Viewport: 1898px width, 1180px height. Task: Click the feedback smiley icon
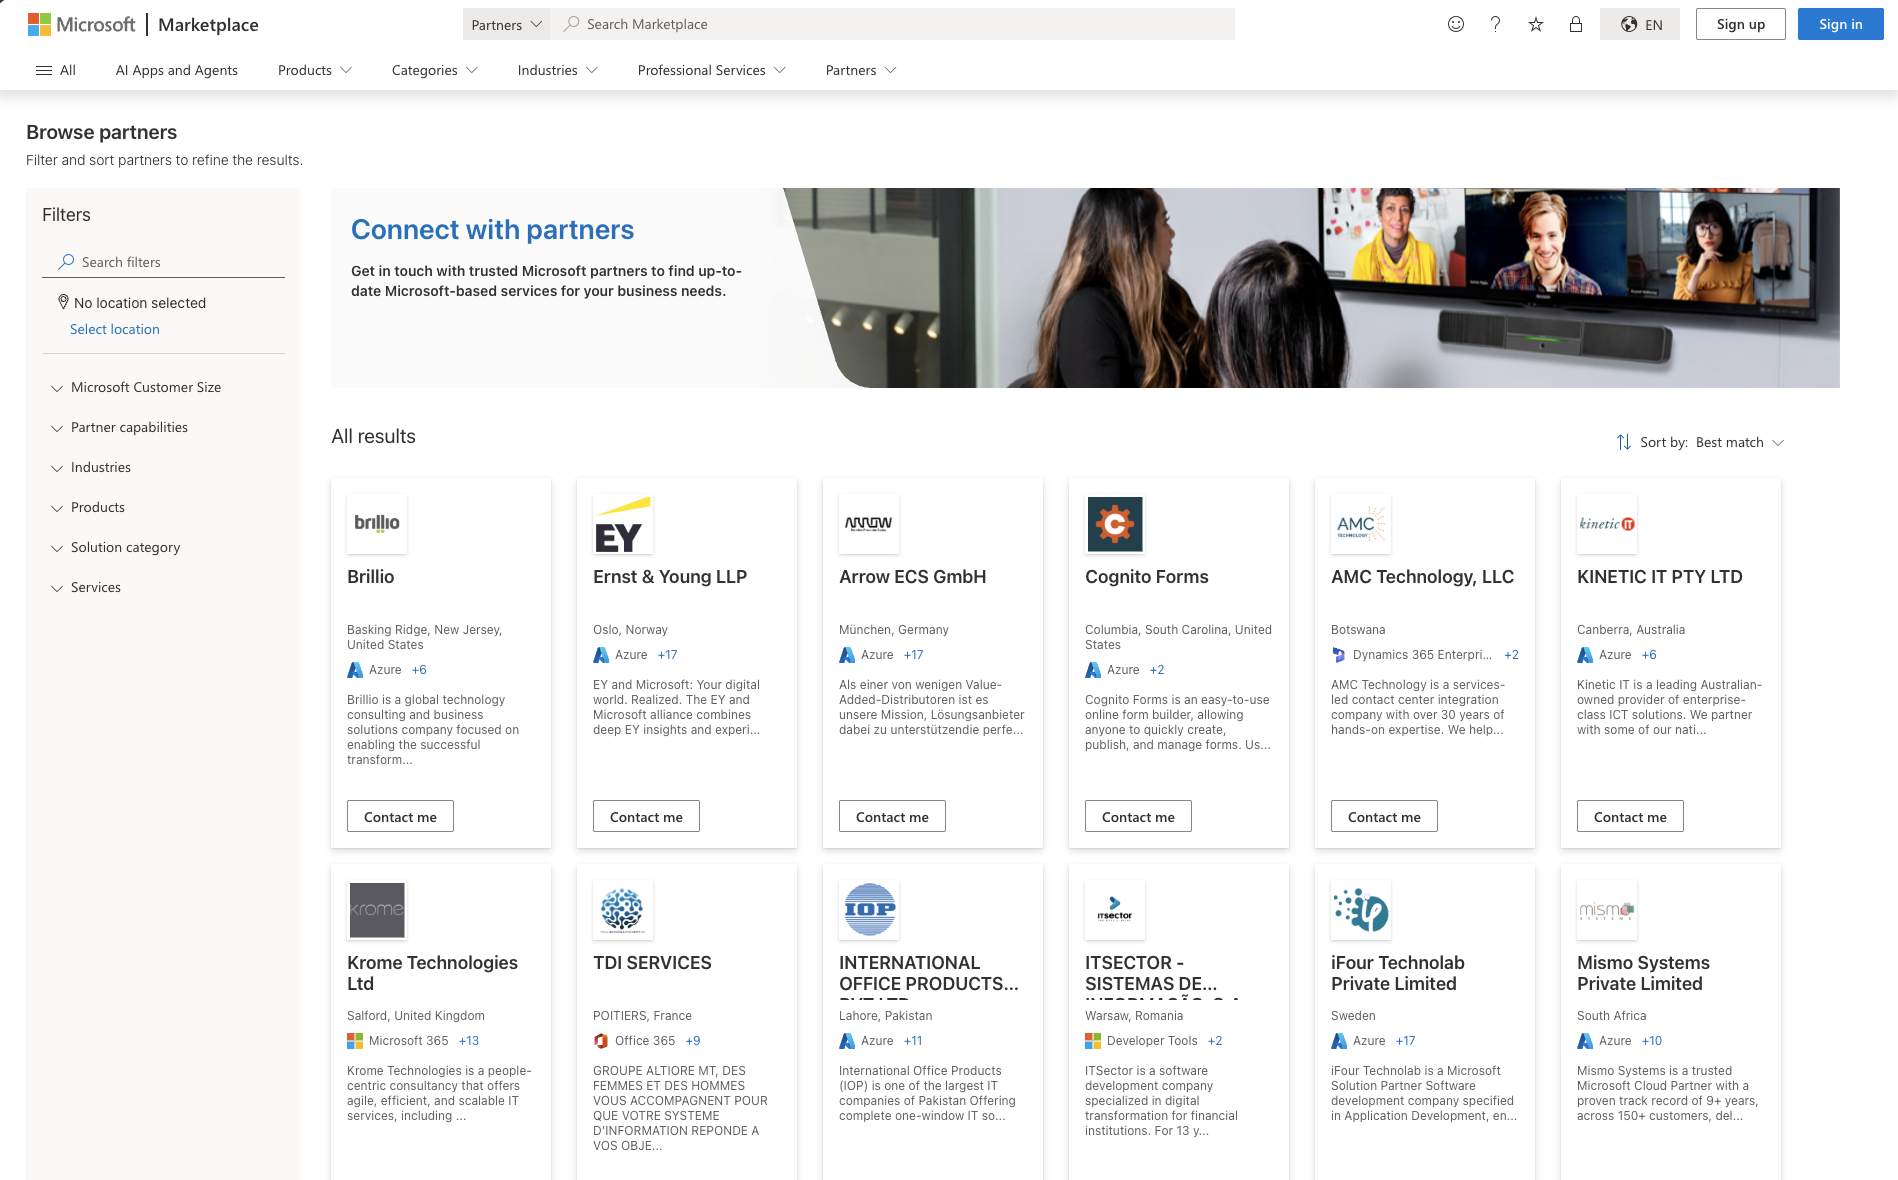point(1454,24)
